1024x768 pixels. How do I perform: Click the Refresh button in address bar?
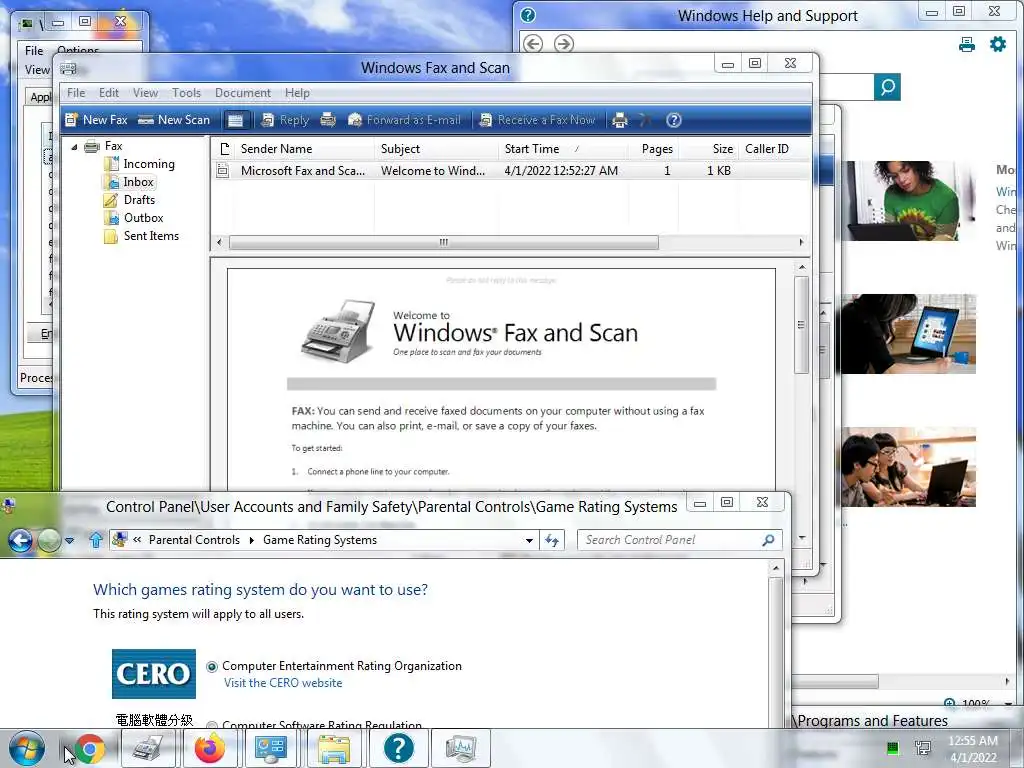point(552,540)
